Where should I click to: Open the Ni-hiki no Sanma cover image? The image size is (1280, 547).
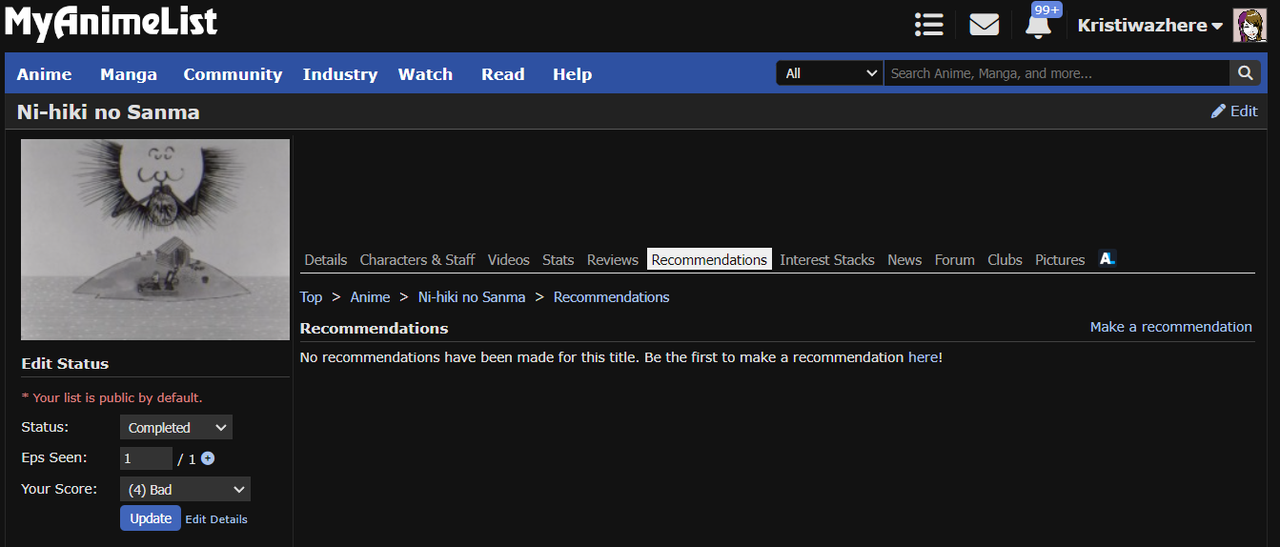[x=155, y=240]
